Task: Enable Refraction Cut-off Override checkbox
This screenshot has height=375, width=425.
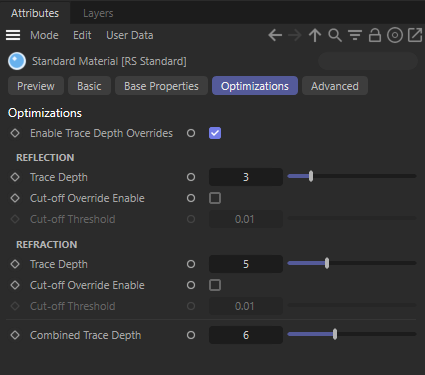Action: pos(215,285)
